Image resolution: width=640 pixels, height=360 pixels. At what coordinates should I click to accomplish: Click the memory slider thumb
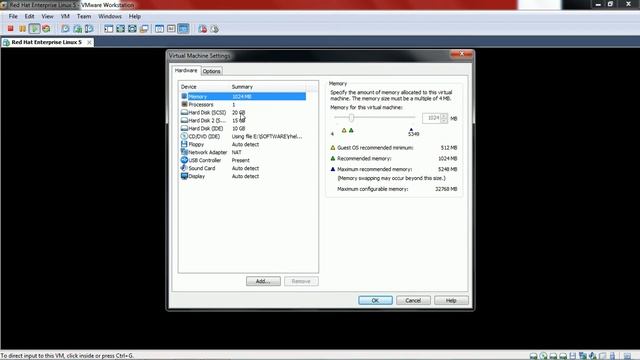[351, 118]
